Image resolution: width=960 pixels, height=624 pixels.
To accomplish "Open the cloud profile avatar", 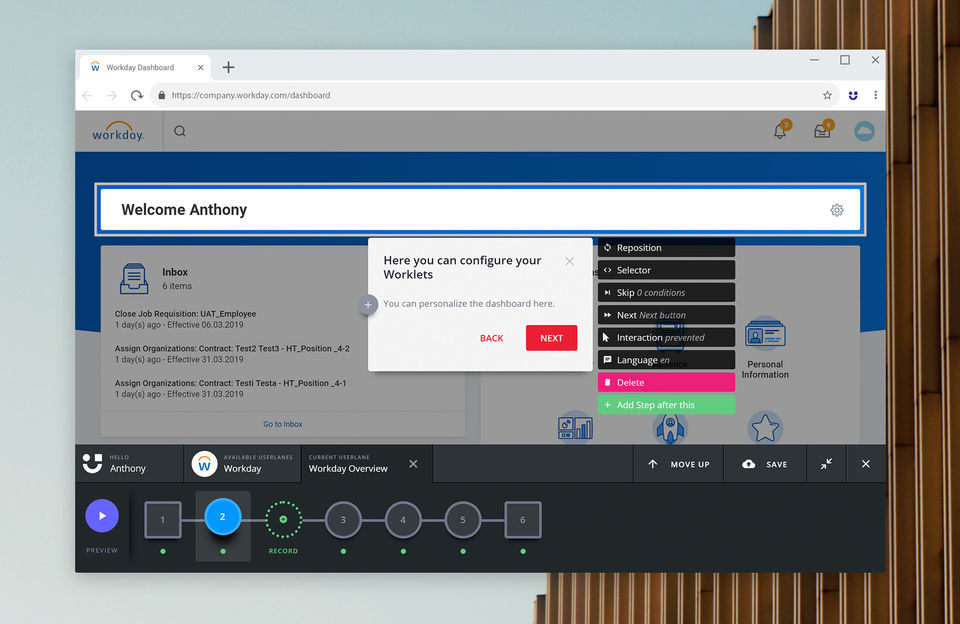I will [x=864, y=131].
